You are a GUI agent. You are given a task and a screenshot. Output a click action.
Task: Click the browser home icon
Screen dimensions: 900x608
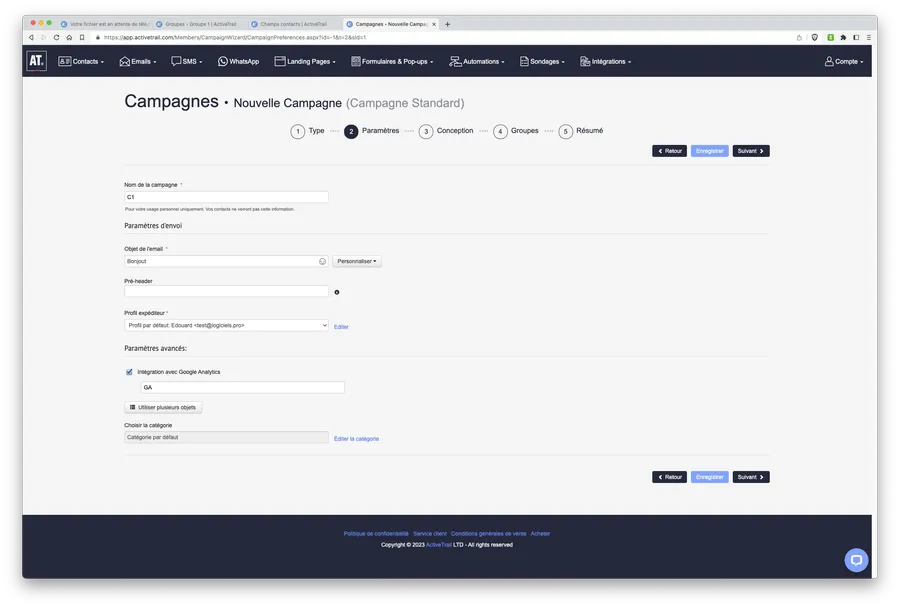pos(69,37)
